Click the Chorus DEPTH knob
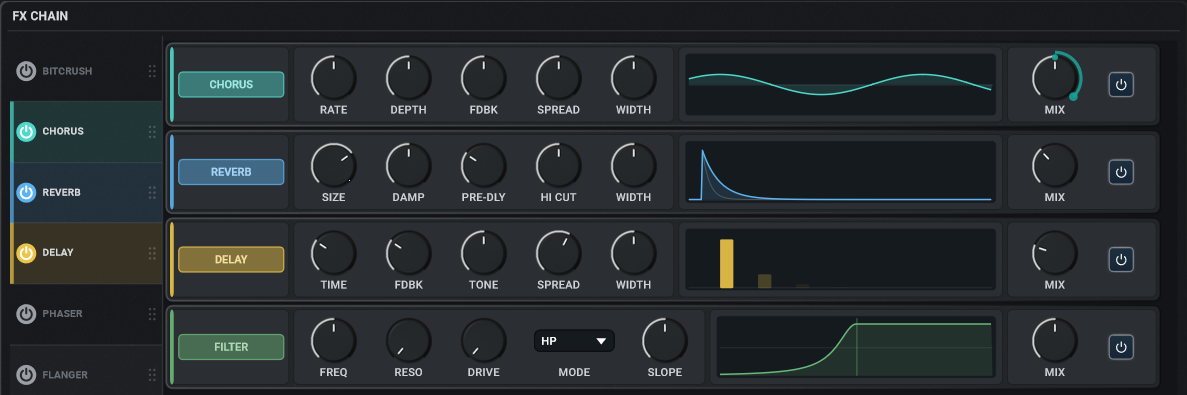Viewport: 1187px width, 395px height. tap(409, 78)
